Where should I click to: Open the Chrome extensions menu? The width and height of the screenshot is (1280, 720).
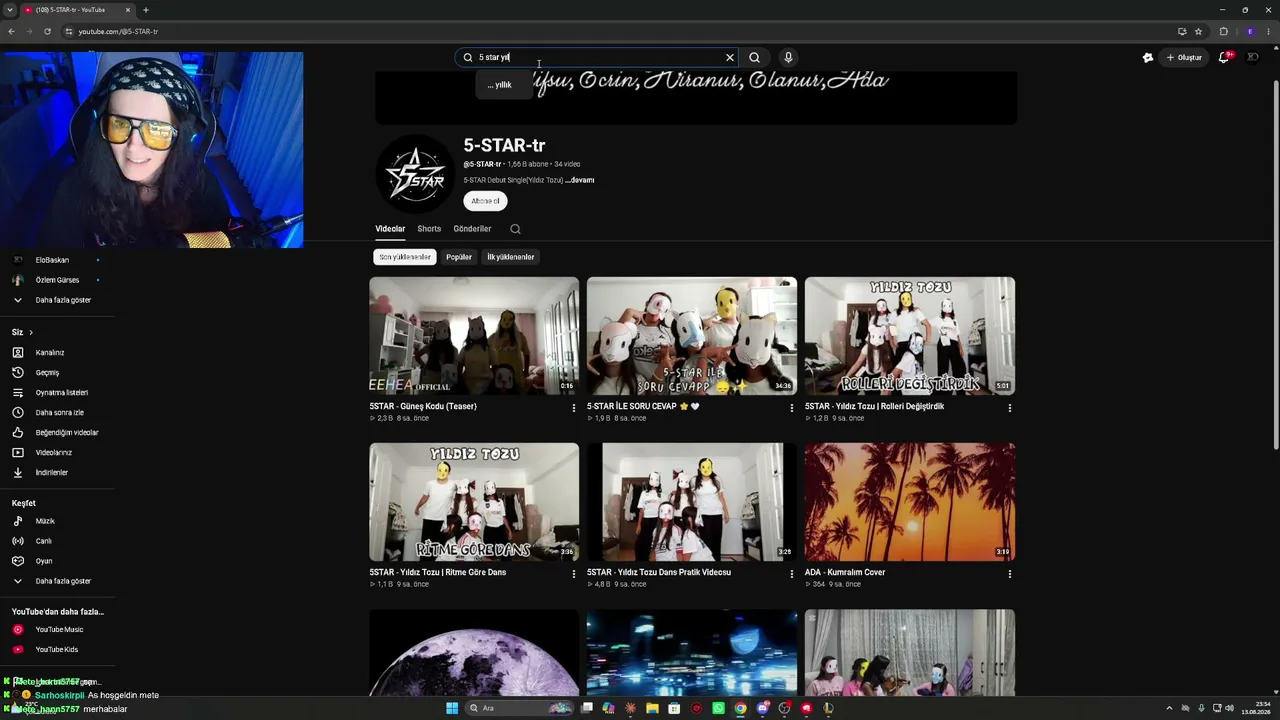click(x=1223, y=31)
